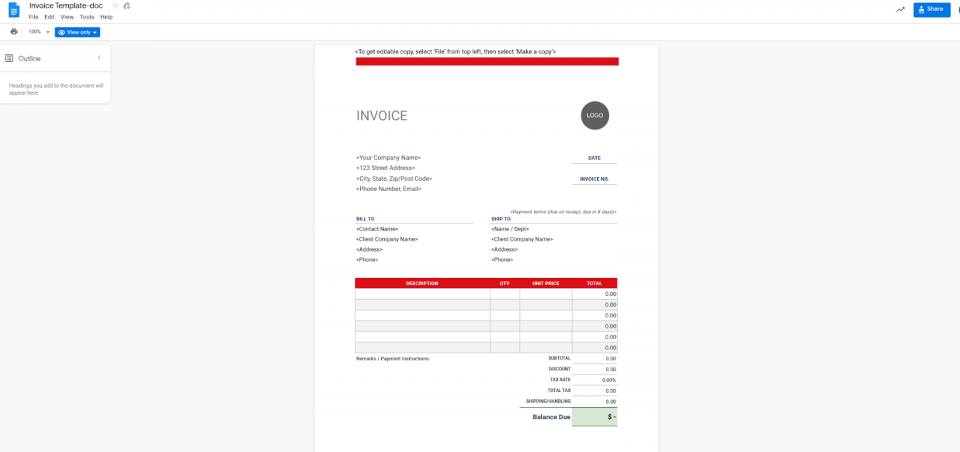The image size is (960, 452).
Task: Open the View menu
Action: tap(67, 17)
